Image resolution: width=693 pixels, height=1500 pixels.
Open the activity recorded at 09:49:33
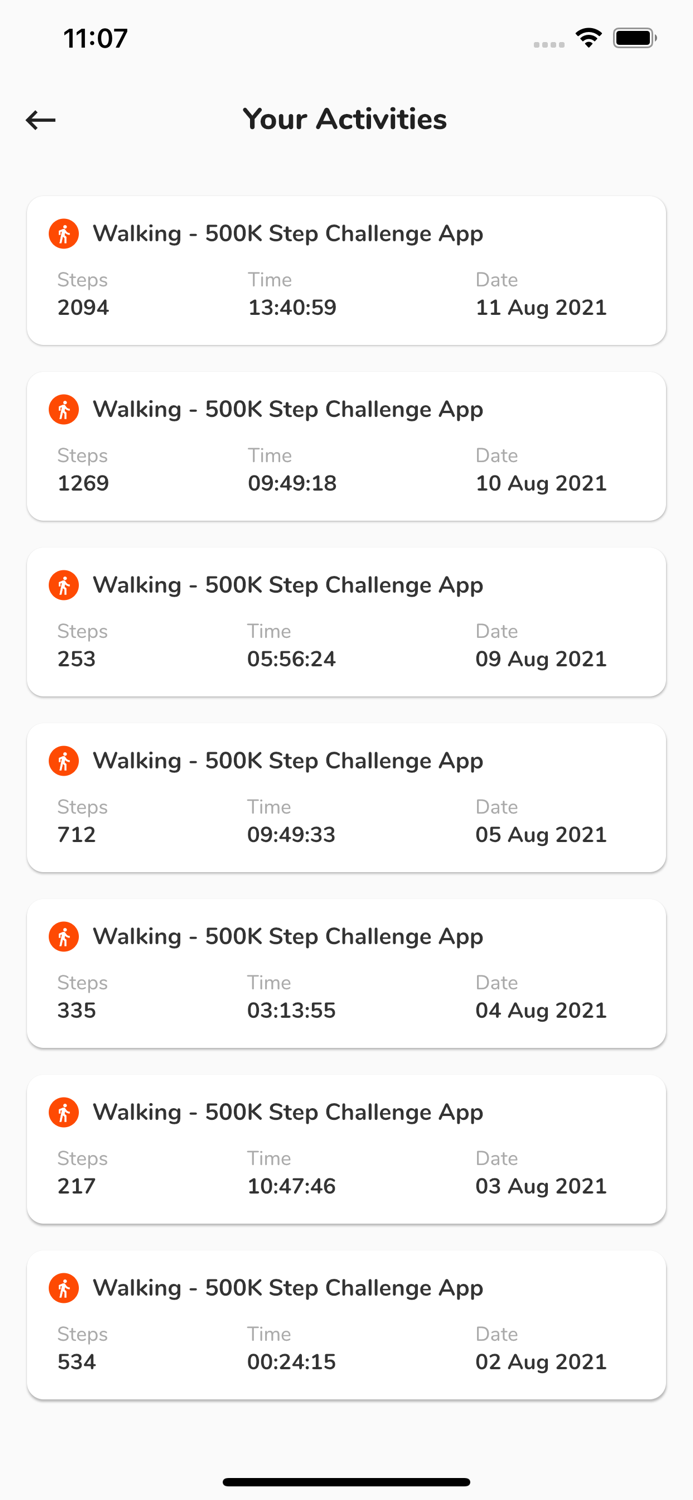tap(346, 798)
